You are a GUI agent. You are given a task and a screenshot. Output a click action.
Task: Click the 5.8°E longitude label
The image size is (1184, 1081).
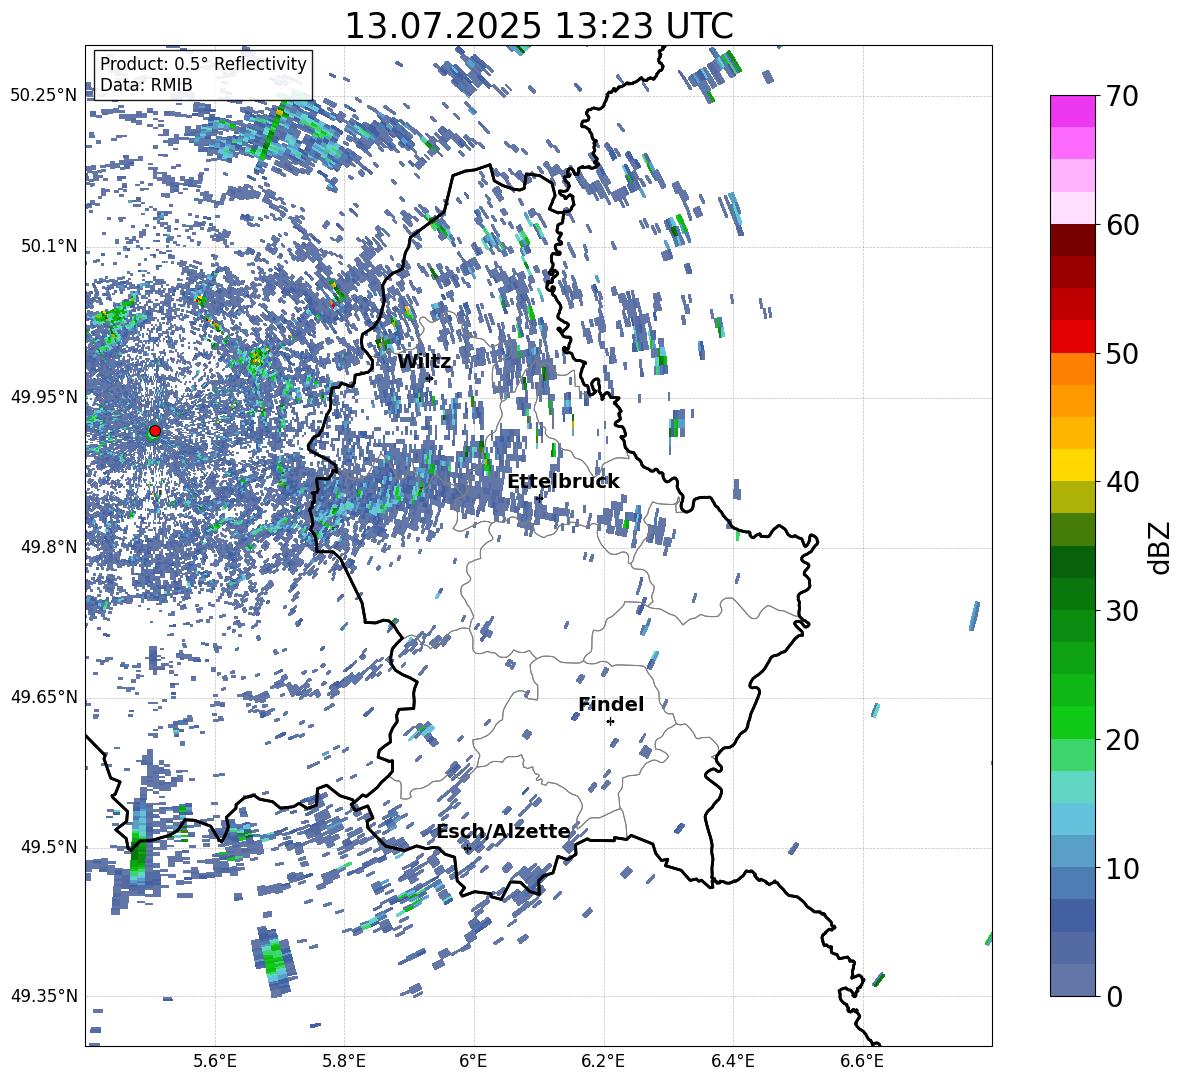tap(344, 1061)
